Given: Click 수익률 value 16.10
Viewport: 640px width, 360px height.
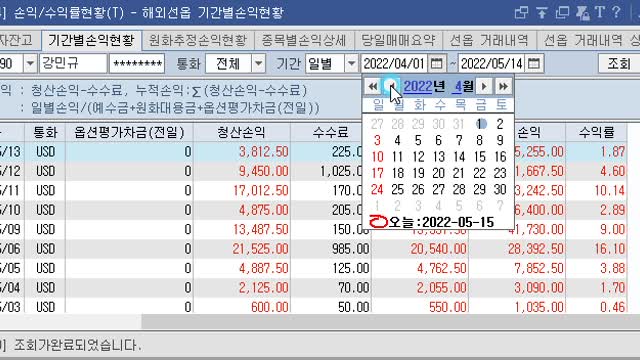Looking at the screenshot, I should (x=610, y=249).
